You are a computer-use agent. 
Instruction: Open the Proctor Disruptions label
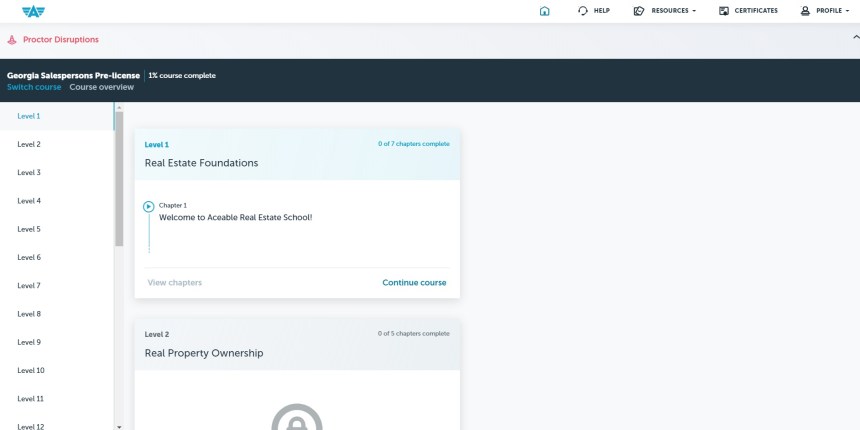pyautogui.click(x=61, y=39)
